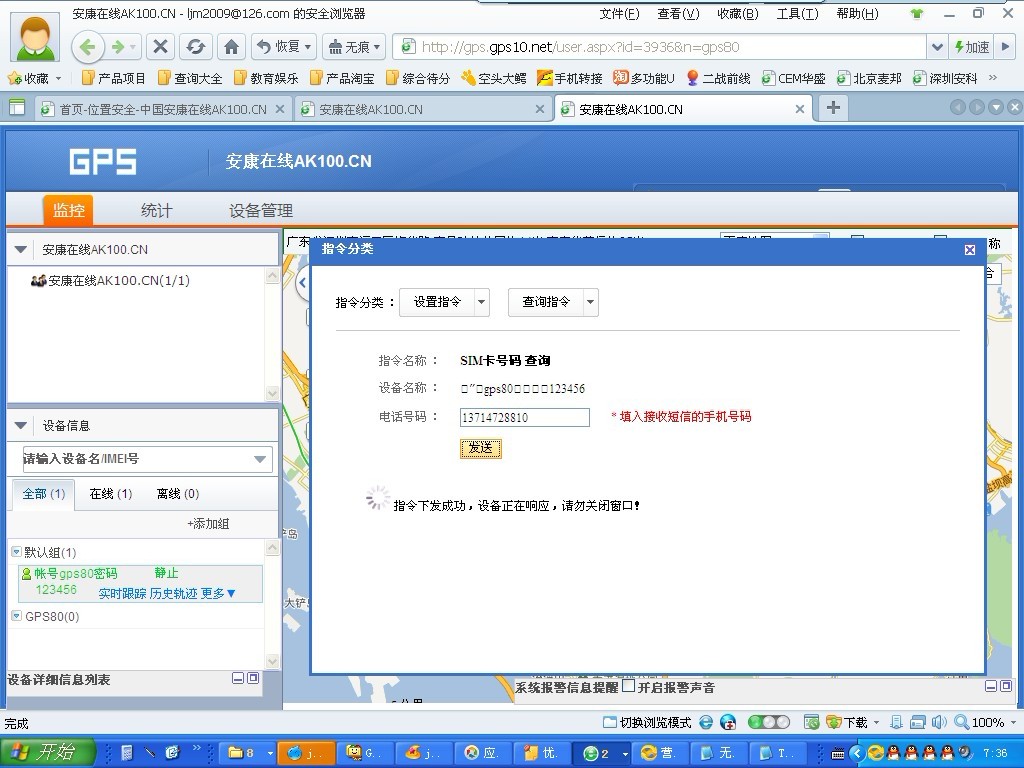Open the 手机转接 bookmark
The height and width of the screenshot is (768, 1024).
pos(569,78)
